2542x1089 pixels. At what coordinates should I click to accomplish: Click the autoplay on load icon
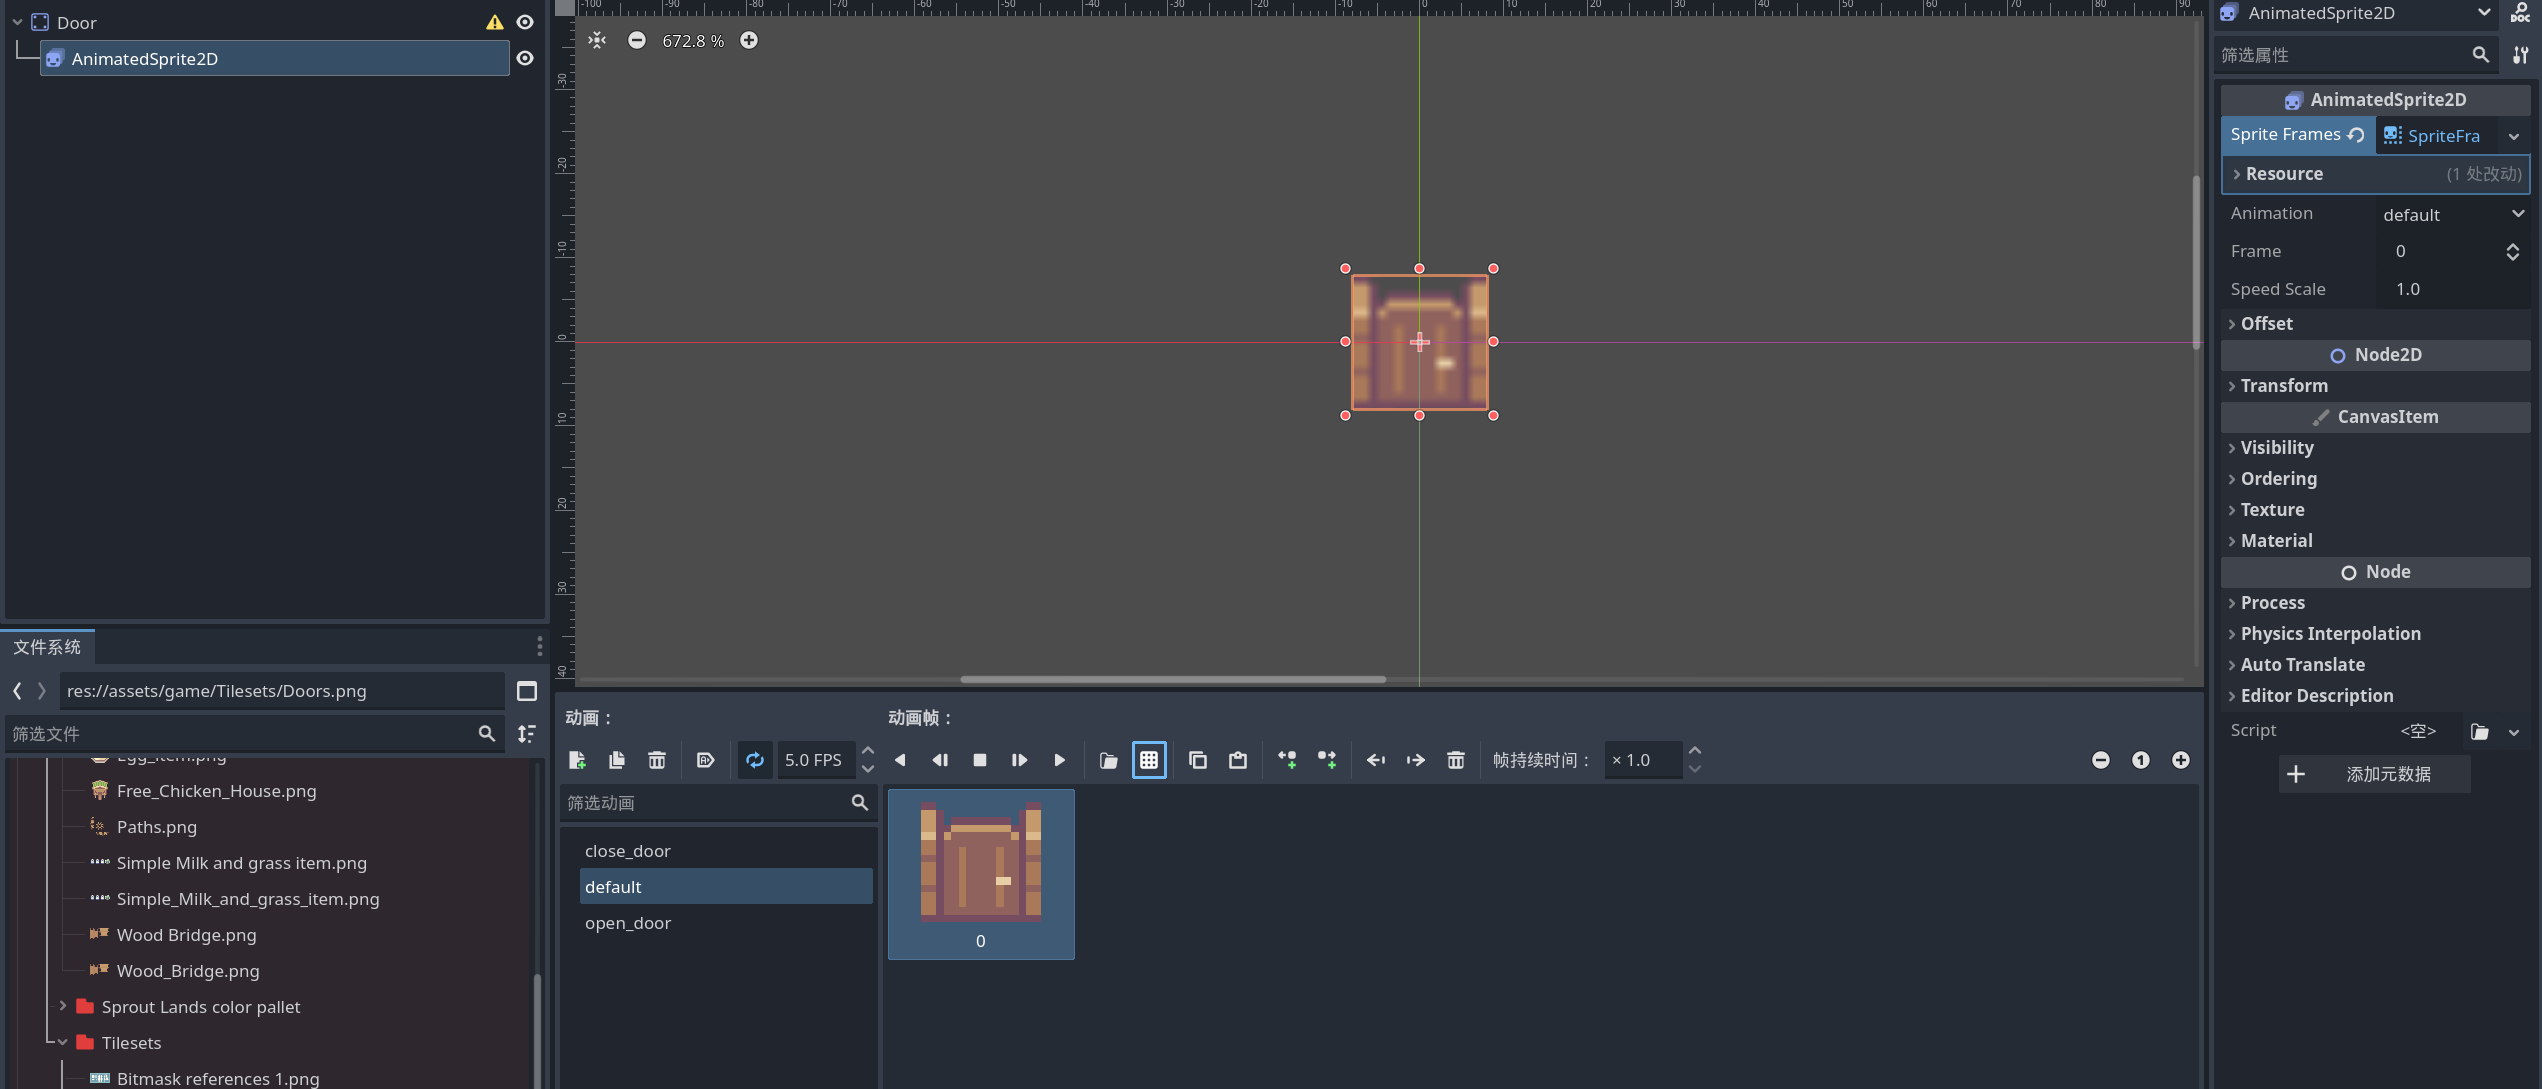(x=705, y=760)
